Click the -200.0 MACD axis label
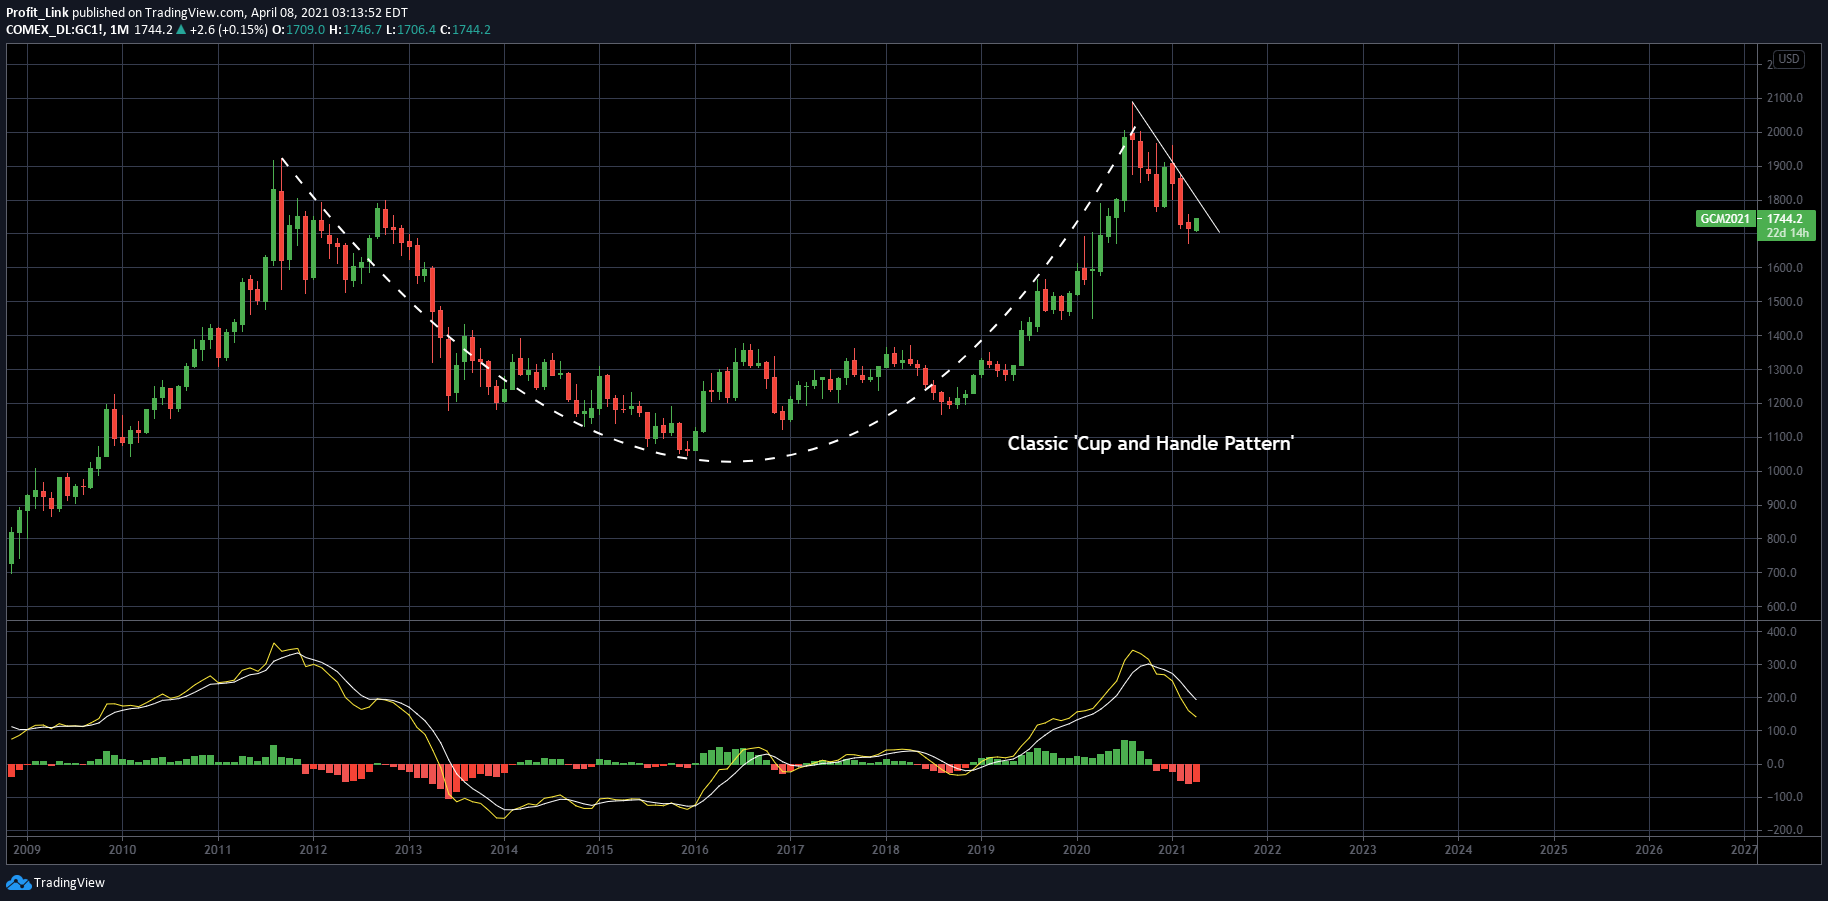 pos(1785,830)
